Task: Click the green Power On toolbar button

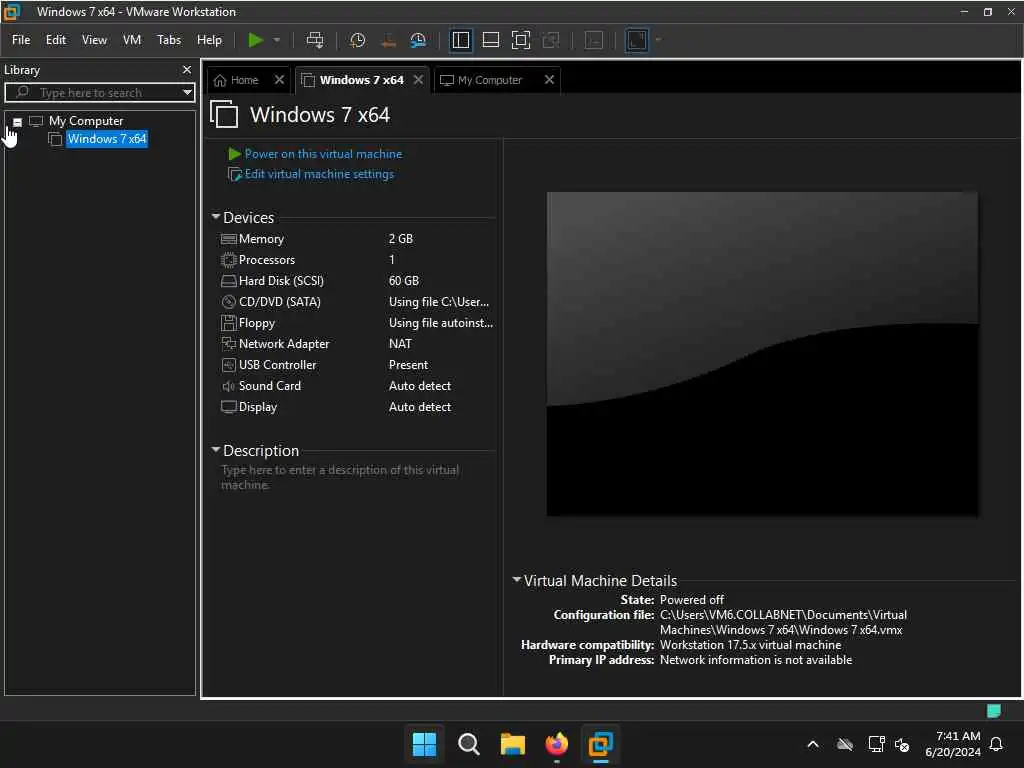Action: pos(255,40)
